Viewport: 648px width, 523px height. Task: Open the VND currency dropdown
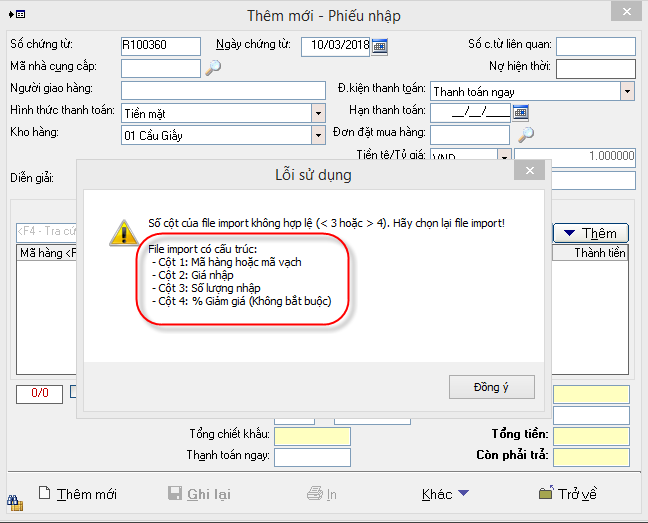coord(504,157)
